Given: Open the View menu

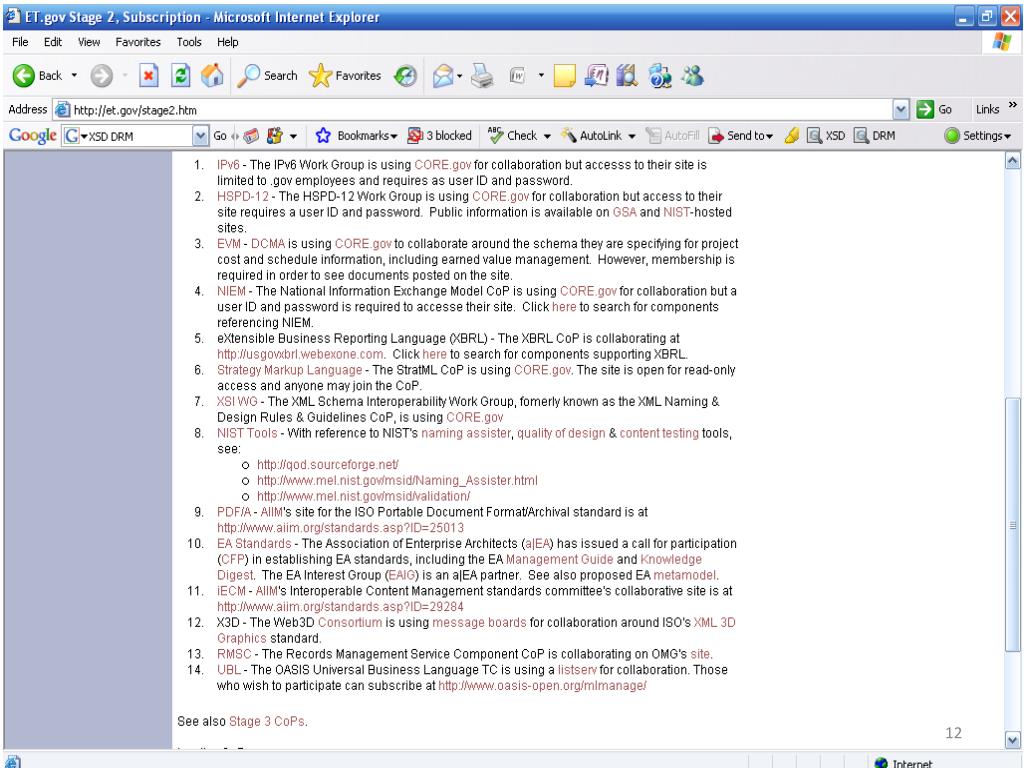Looking at the screenshot, I should pos(89,42).
